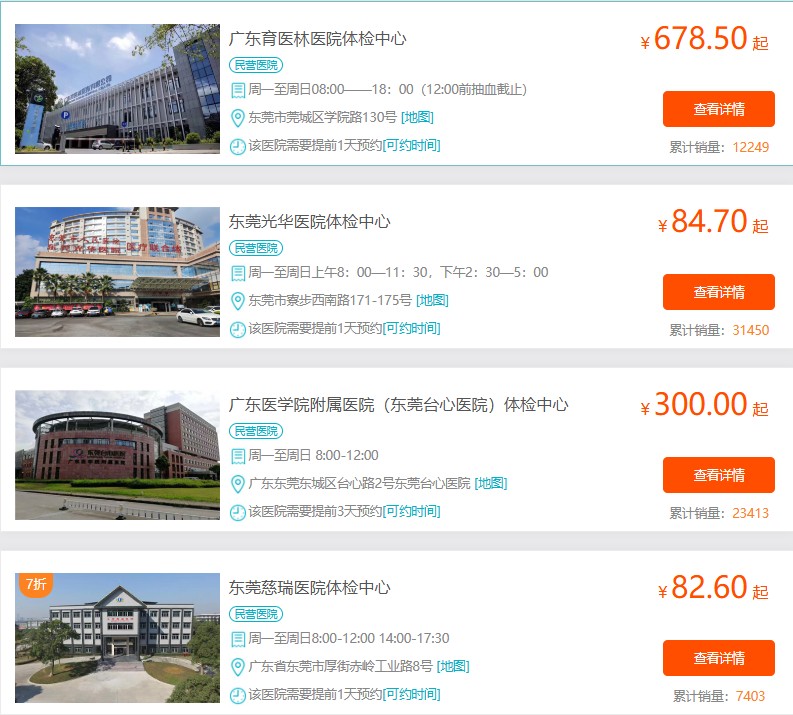Open the 东莞台心医院 building photo
This screenshot has width=793, height=715.
tap(117, 455)
